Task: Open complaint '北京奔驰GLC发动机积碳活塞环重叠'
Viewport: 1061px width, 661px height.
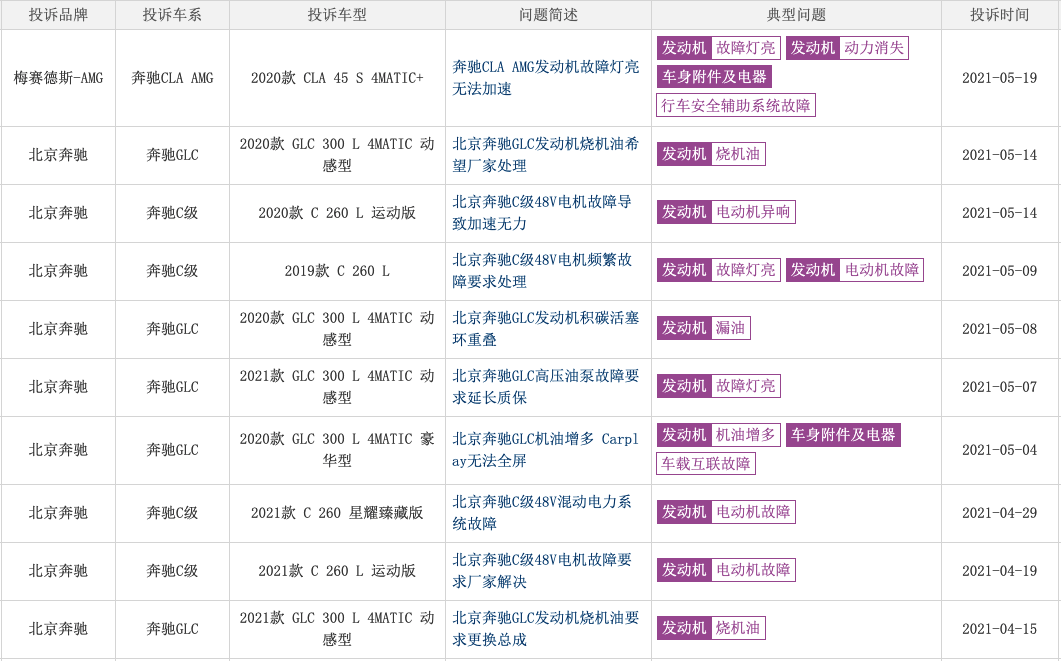Action: tap(545, 329)
